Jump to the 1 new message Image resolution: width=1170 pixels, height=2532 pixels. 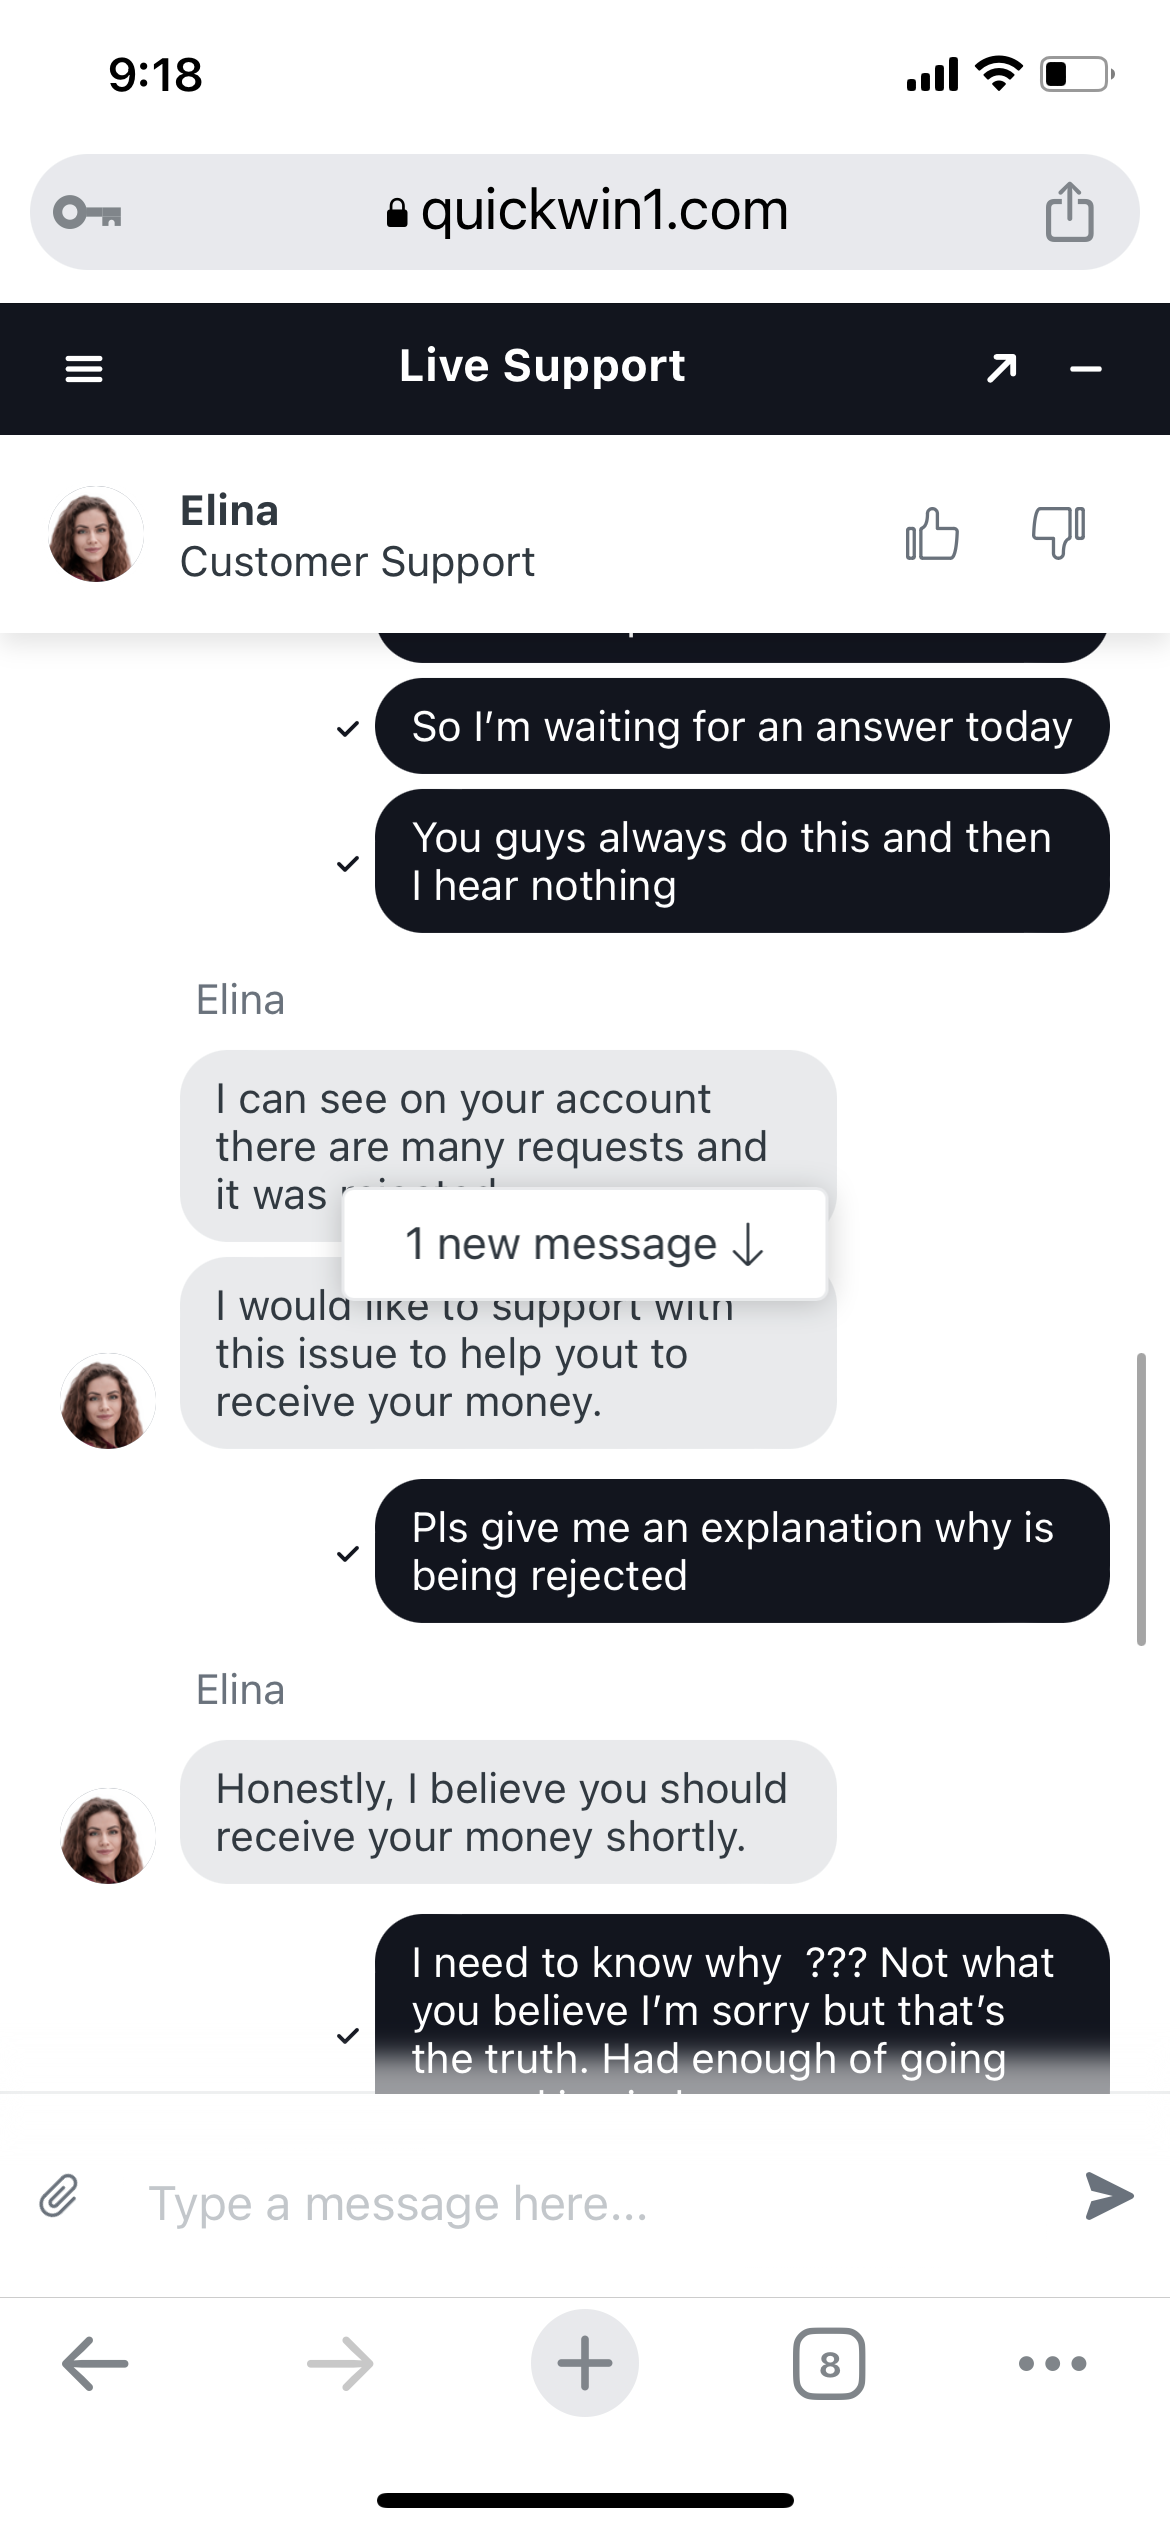coord(584,1244)
